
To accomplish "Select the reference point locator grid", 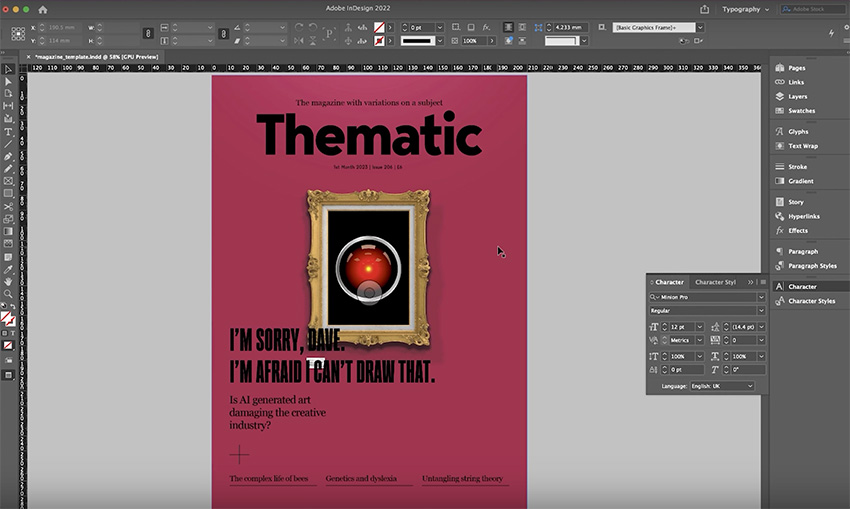I will point(18,34).
